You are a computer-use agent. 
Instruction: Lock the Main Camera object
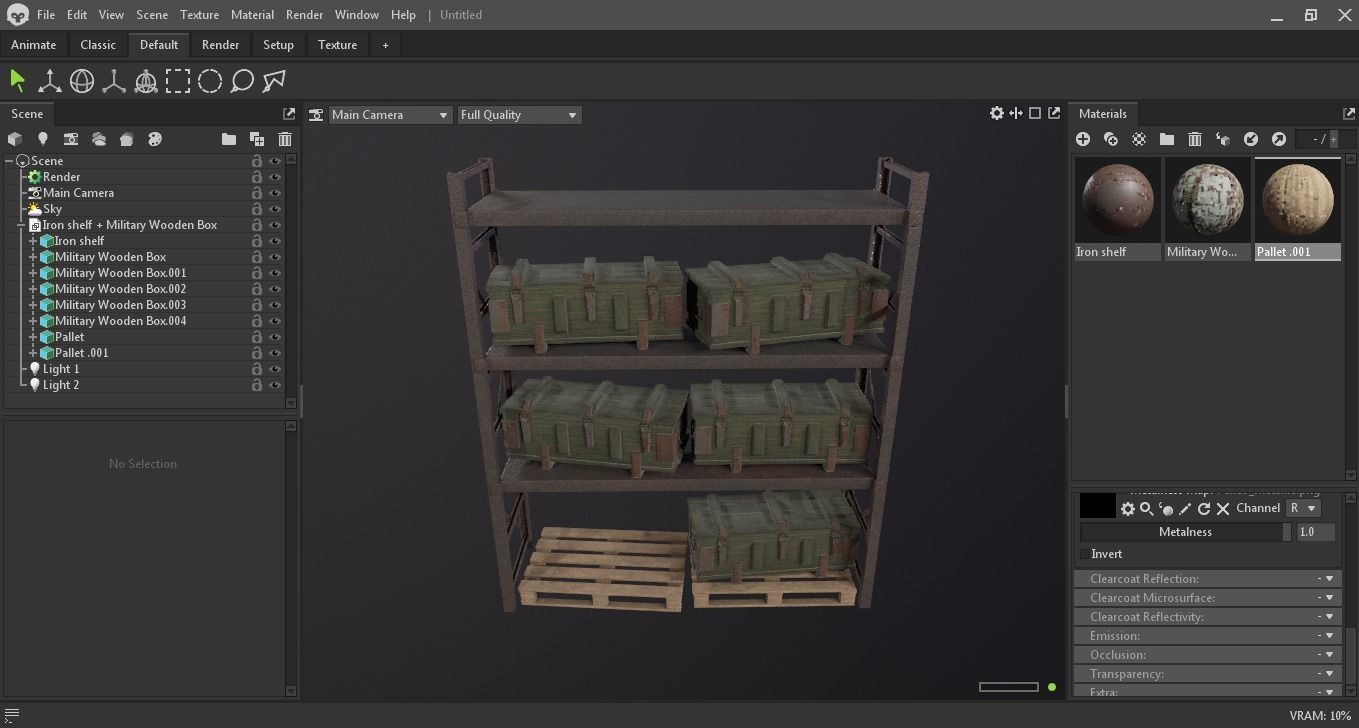tap(257, 193)
